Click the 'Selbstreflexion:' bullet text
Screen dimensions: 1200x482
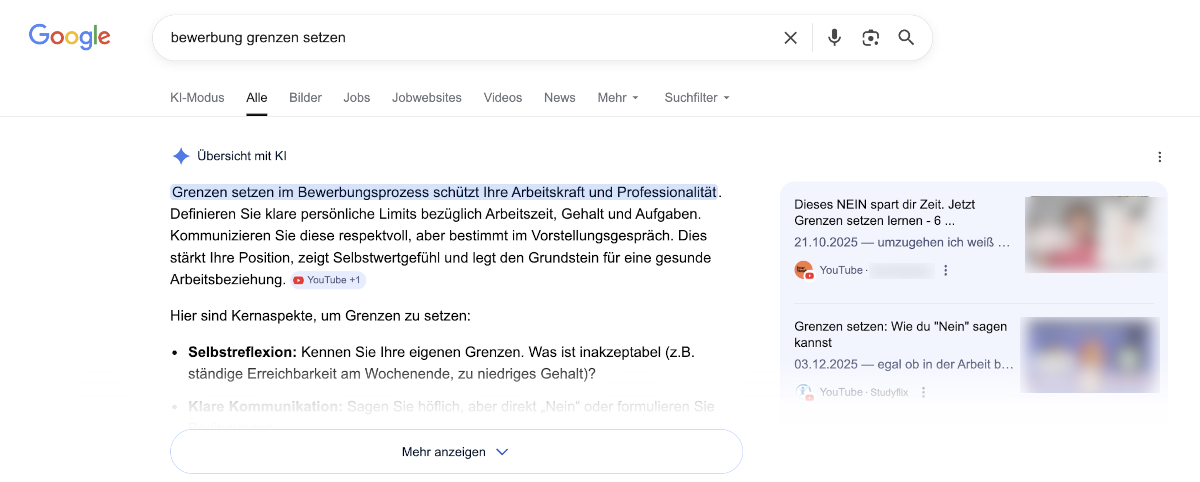pyautogui.click(x=242, y=352)
